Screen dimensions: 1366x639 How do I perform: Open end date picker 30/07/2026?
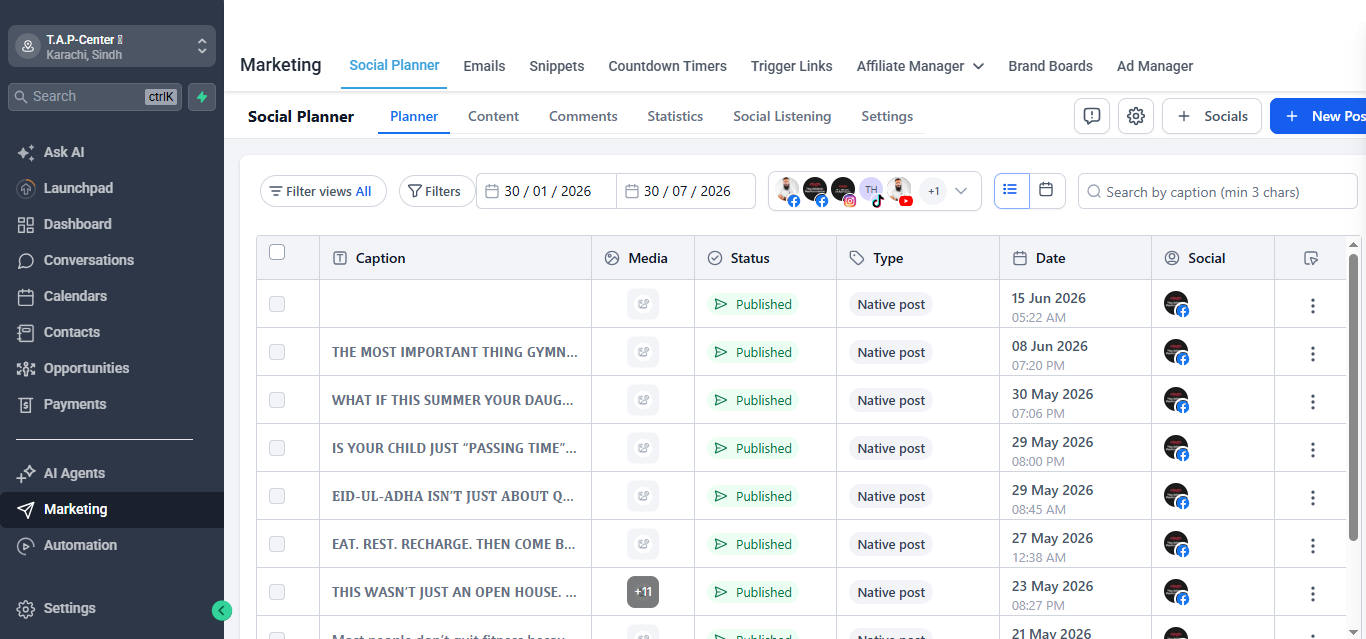click(686, 191)
